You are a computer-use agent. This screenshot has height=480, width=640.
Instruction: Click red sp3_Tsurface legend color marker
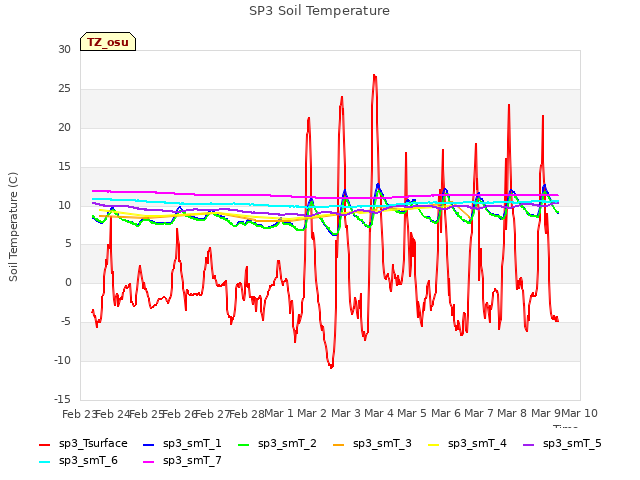coord(44,444)
